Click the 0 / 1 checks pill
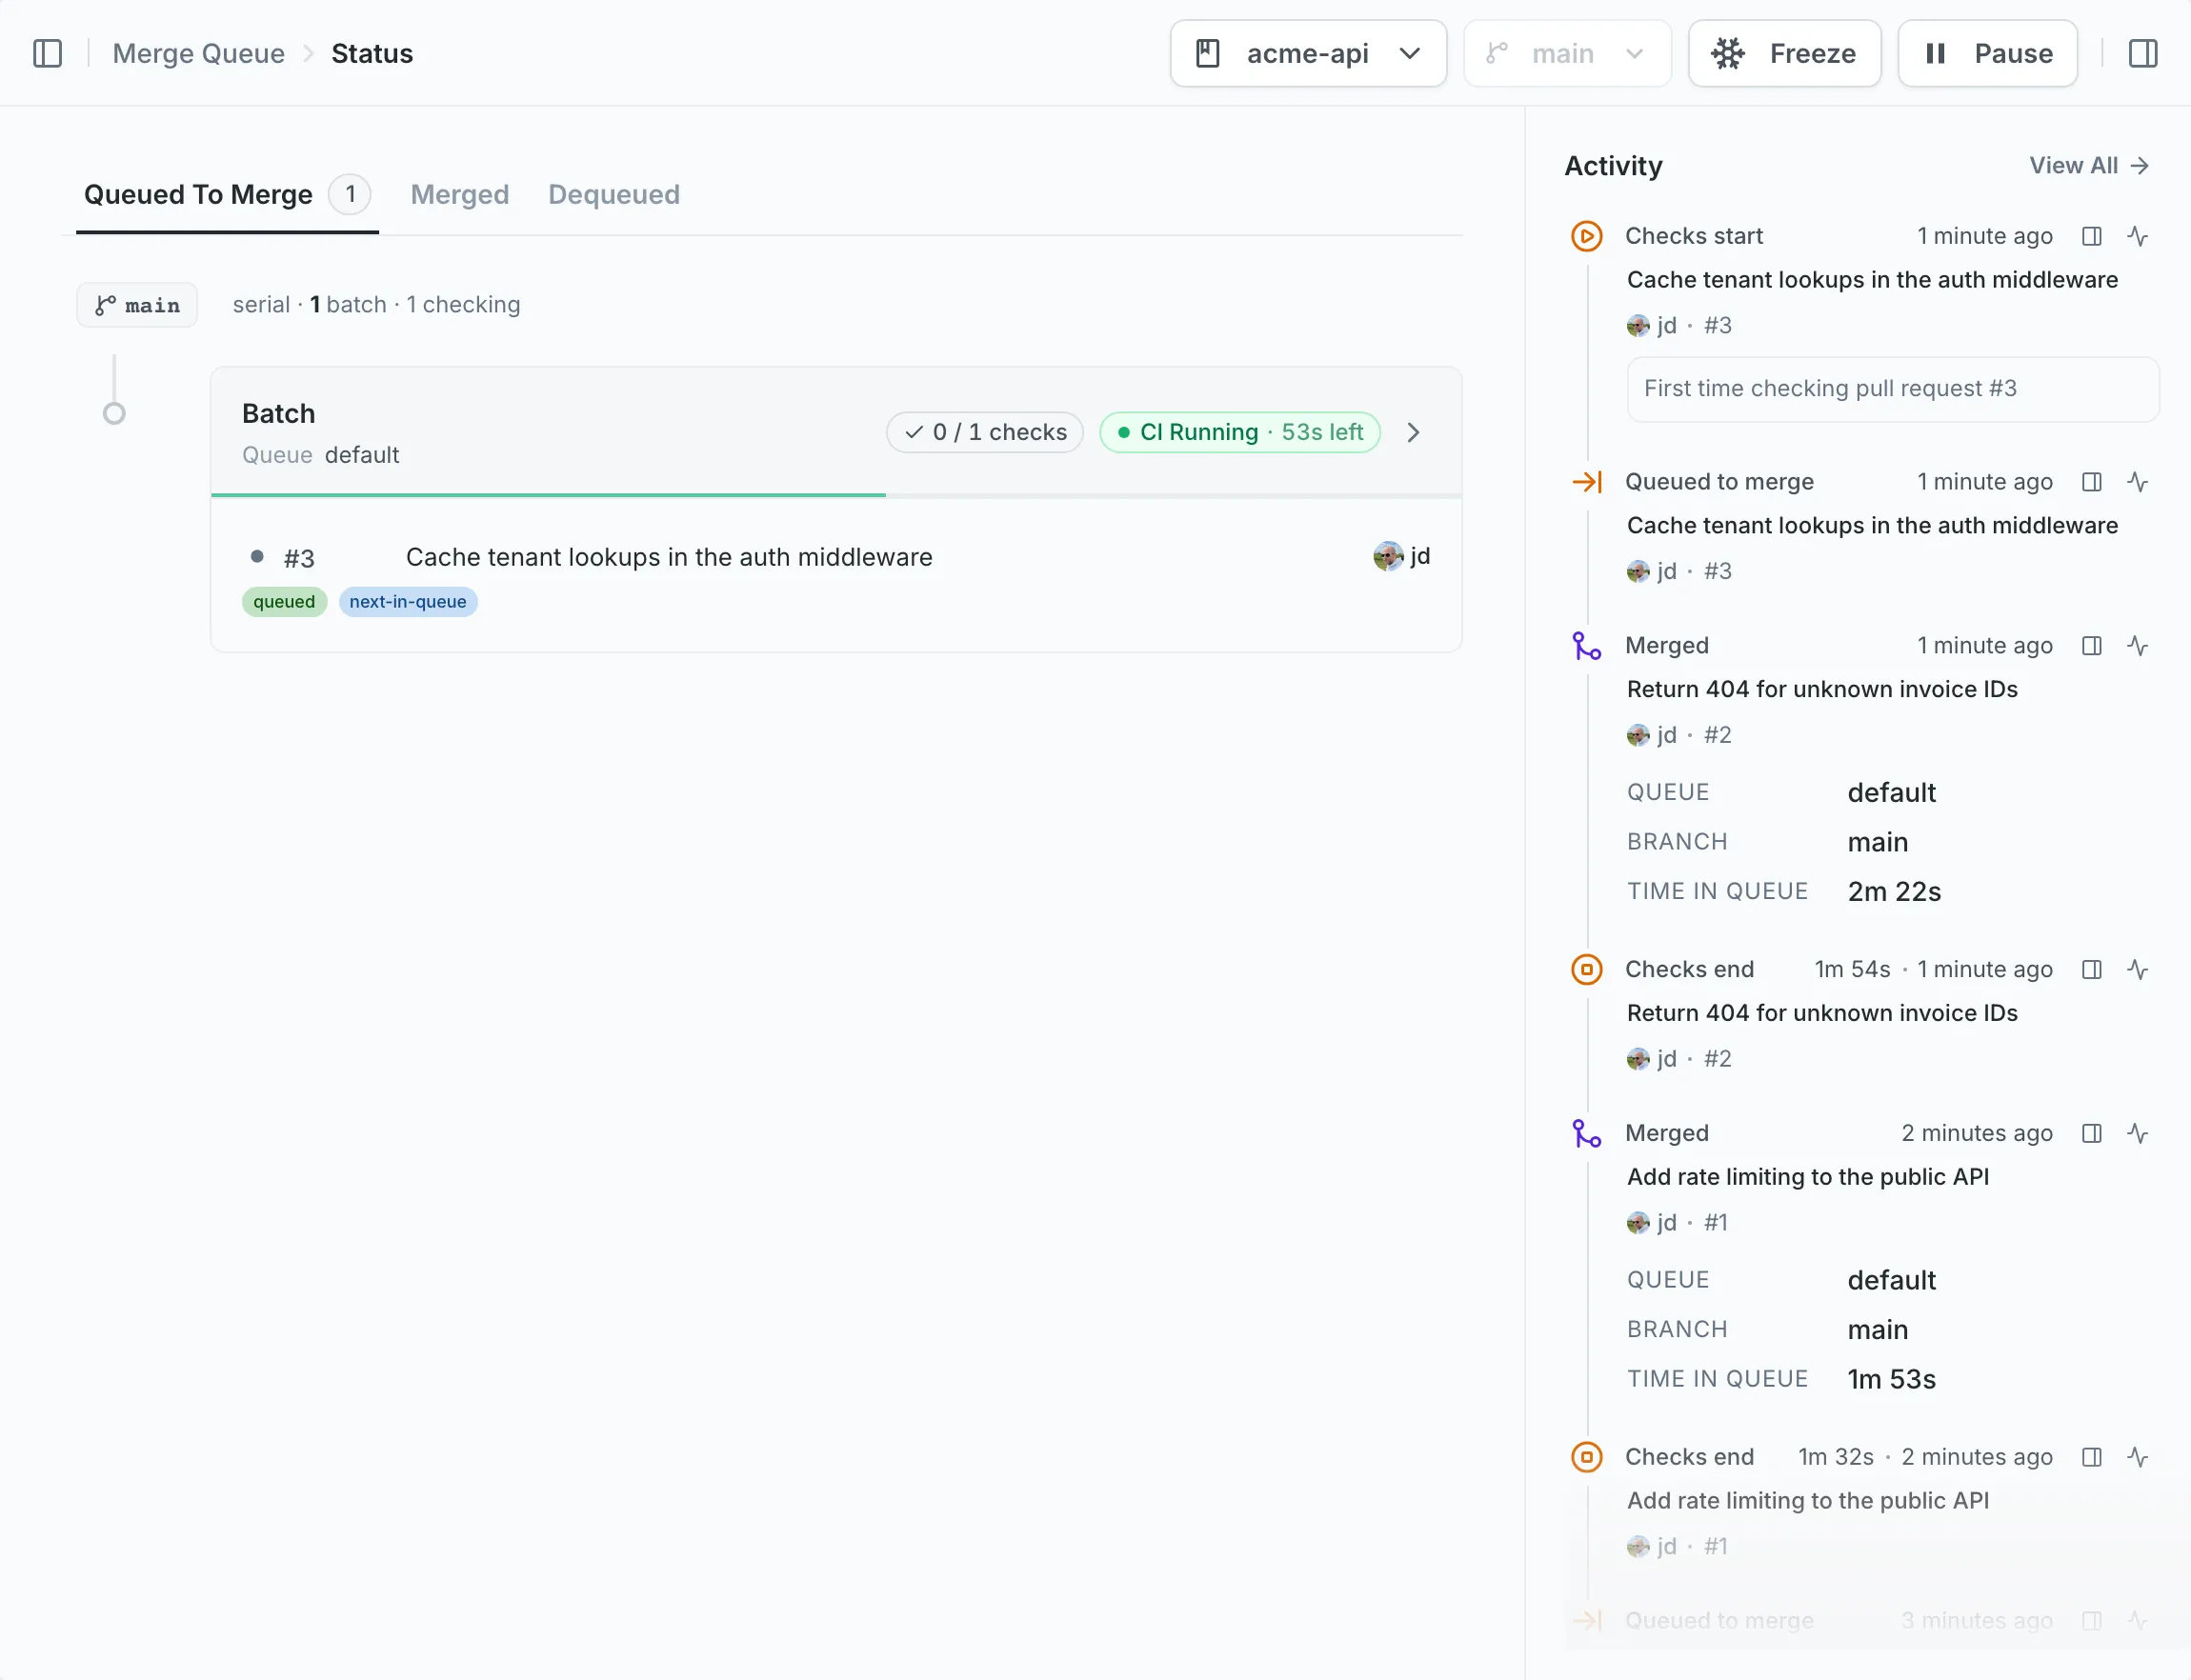This screenshot has height=1680, width=2191. coord(985,432)
